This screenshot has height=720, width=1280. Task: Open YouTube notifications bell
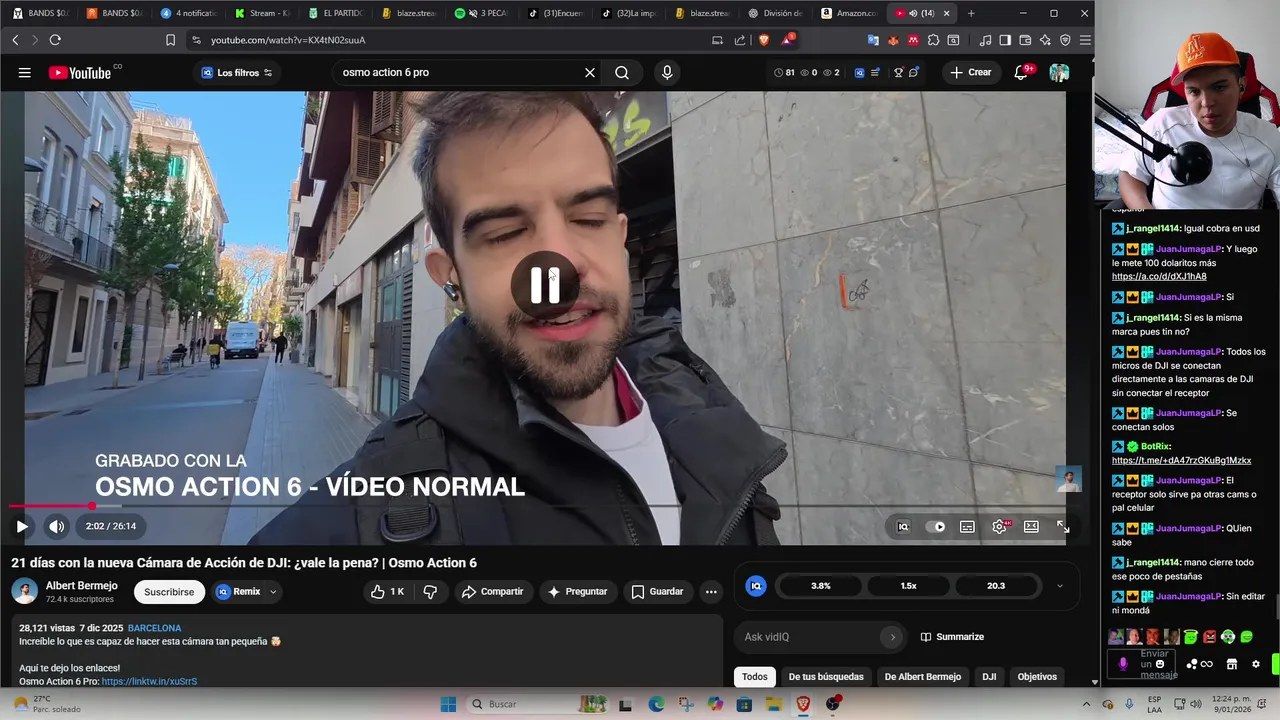pos(1021,72)
